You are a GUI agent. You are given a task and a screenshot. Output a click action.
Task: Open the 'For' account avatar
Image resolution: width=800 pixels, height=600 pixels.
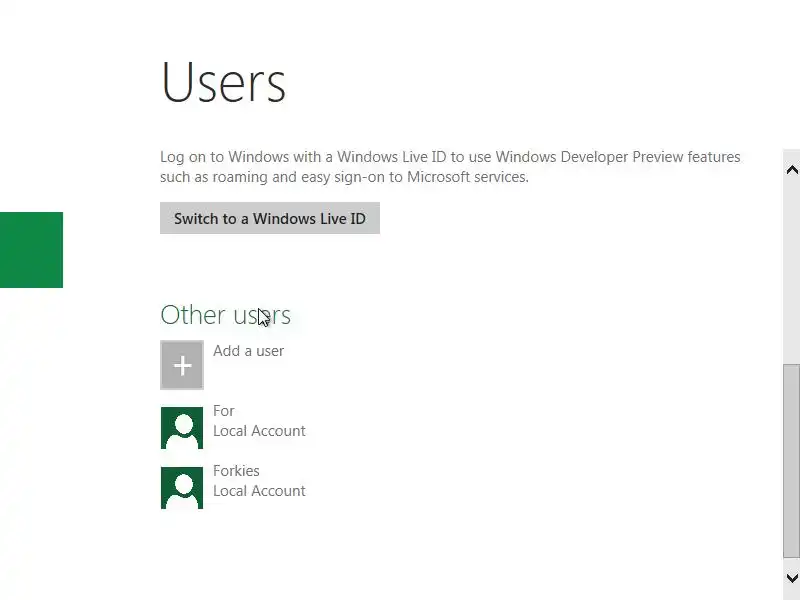point(182,428)
